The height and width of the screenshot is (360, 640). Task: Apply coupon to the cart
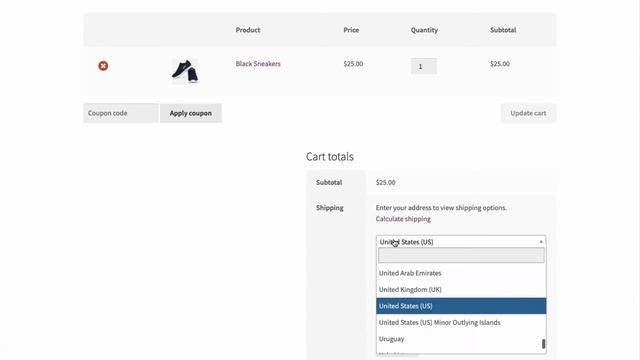[191, 113]
